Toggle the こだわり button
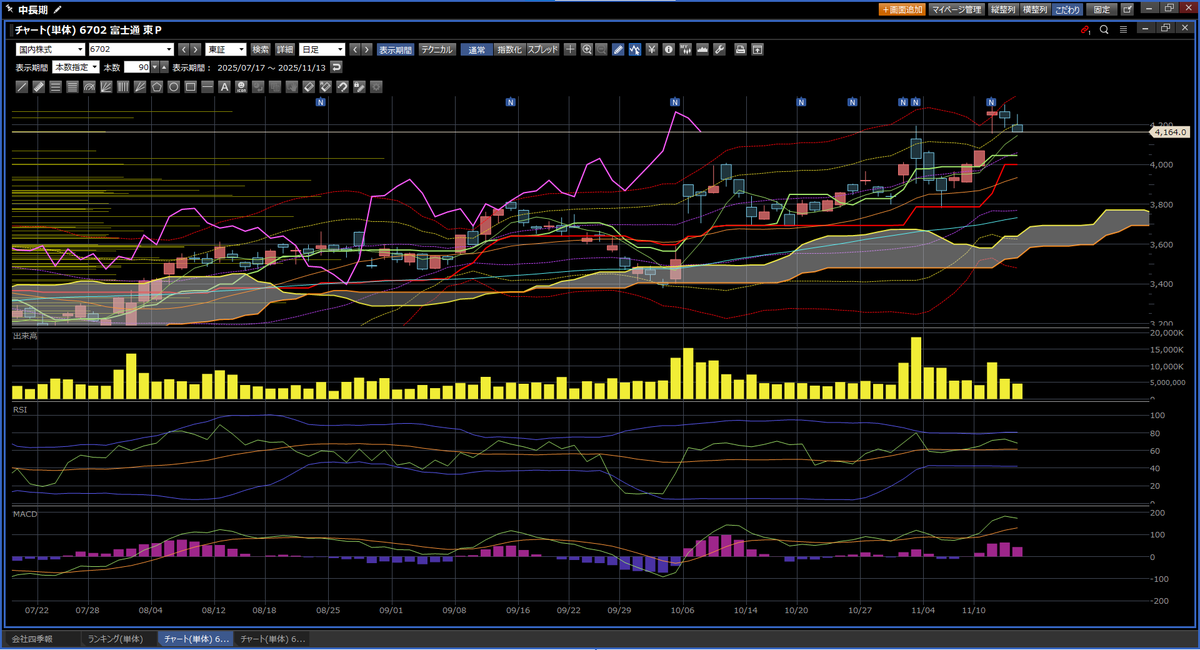This screenshot has width=1200, height=650. (1067, 9)
